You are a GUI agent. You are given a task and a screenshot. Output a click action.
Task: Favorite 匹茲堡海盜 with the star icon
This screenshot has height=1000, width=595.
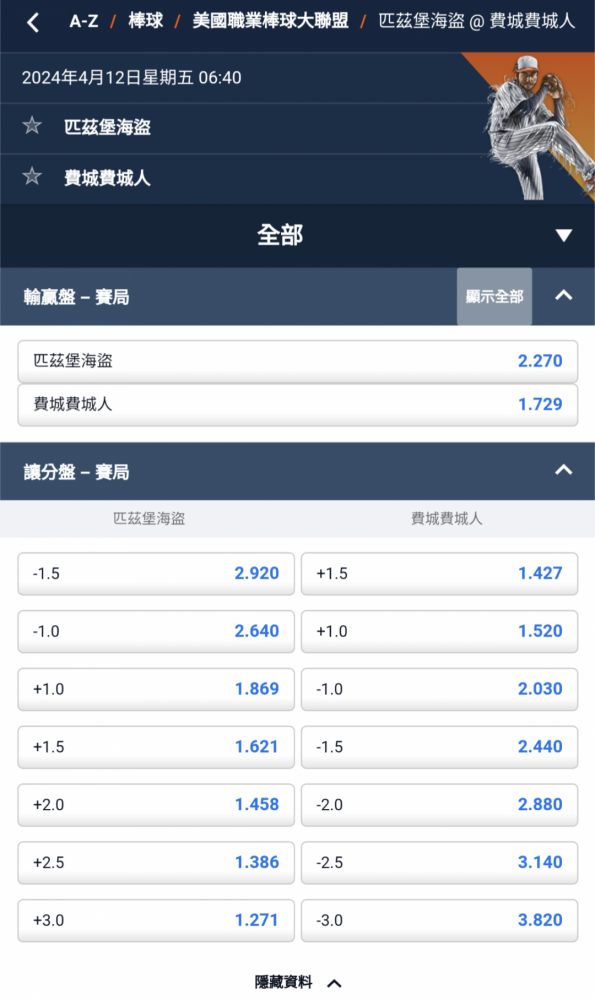click(x=32, y=126)
